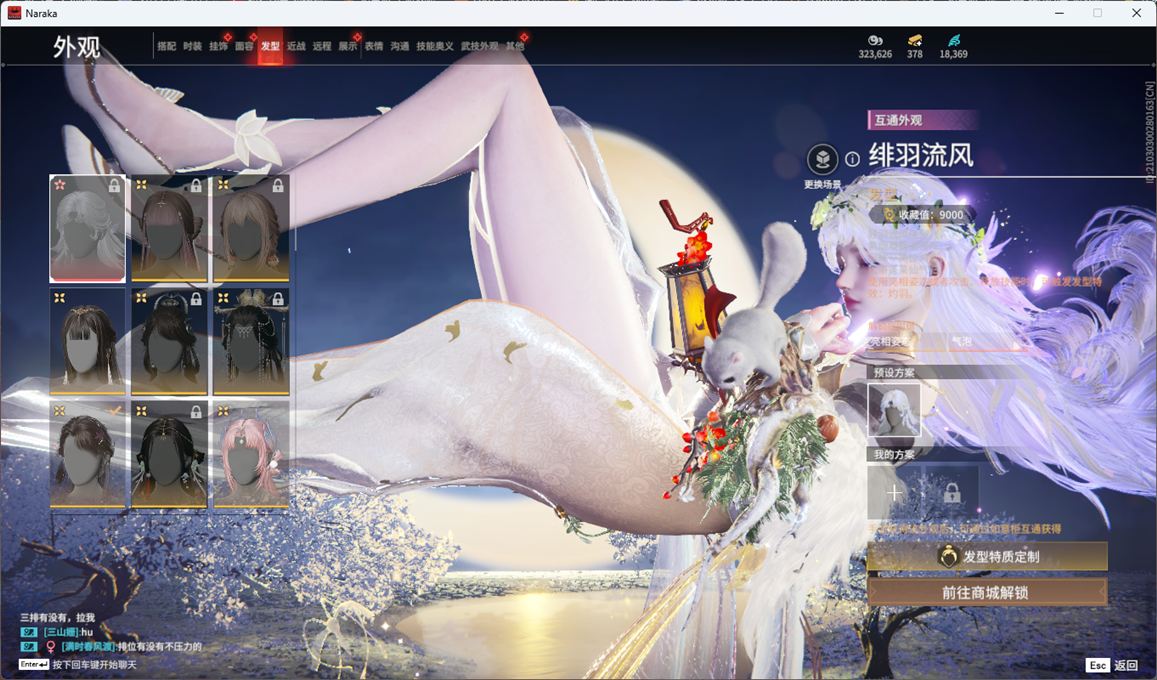Select the white-haired hairstyle thumbnail
Viewport: 1157px width, 680px height.
[87, 229]
